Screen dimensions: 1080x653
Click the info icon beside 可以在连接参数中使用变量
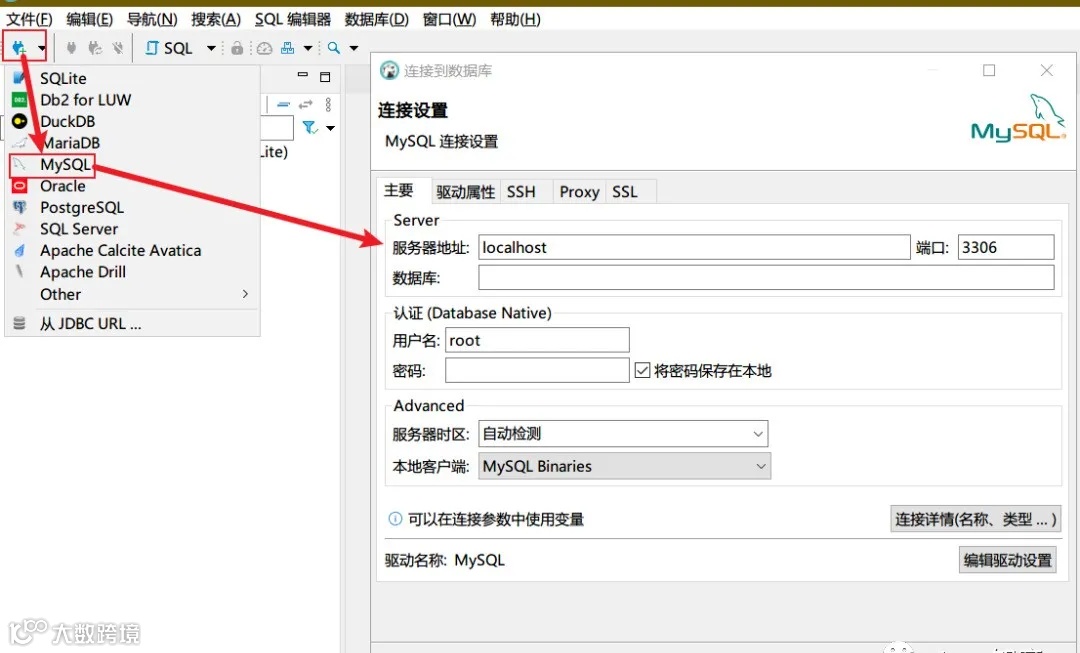point(395,519)
